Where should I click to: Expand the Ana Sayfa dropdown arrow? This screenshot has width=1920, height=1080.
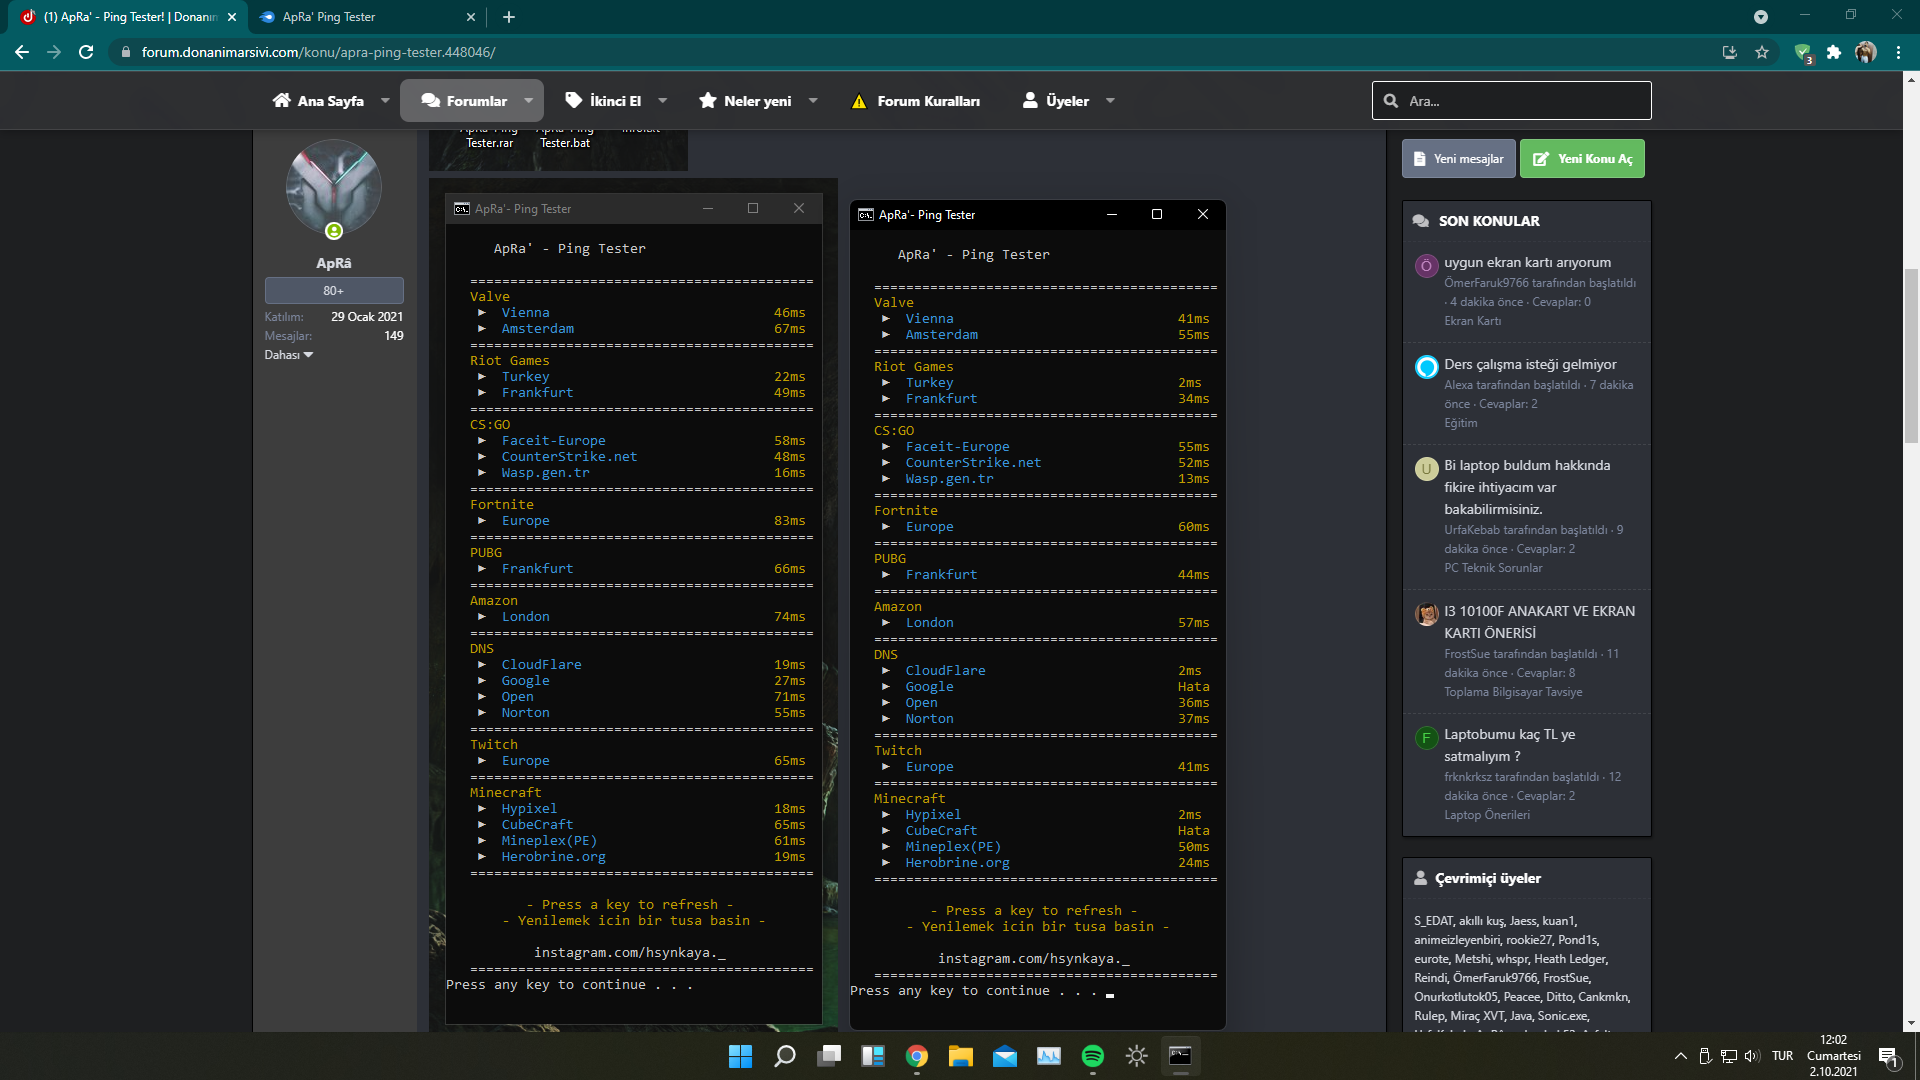tap(385, 101)
